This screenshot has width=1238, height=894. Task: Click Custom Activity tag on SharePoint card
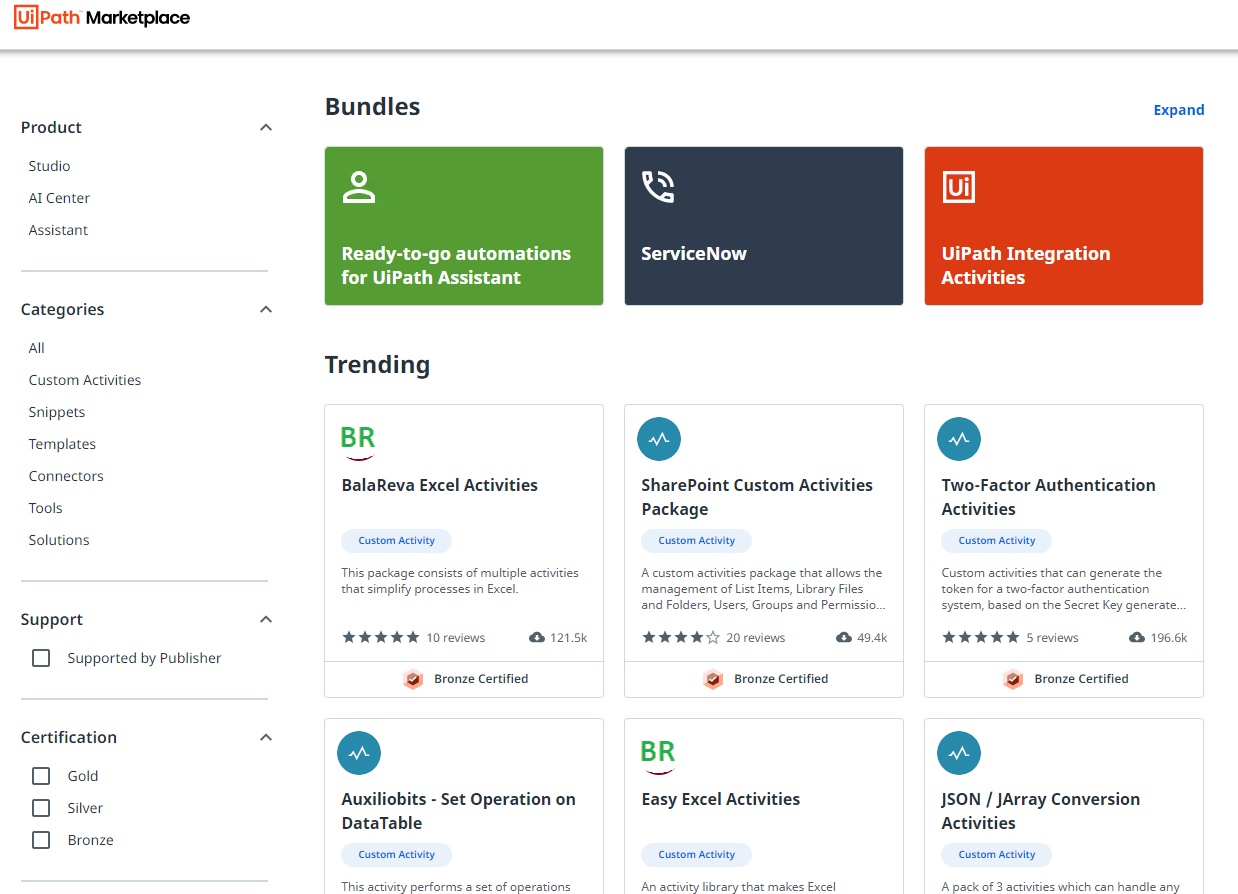697,541
